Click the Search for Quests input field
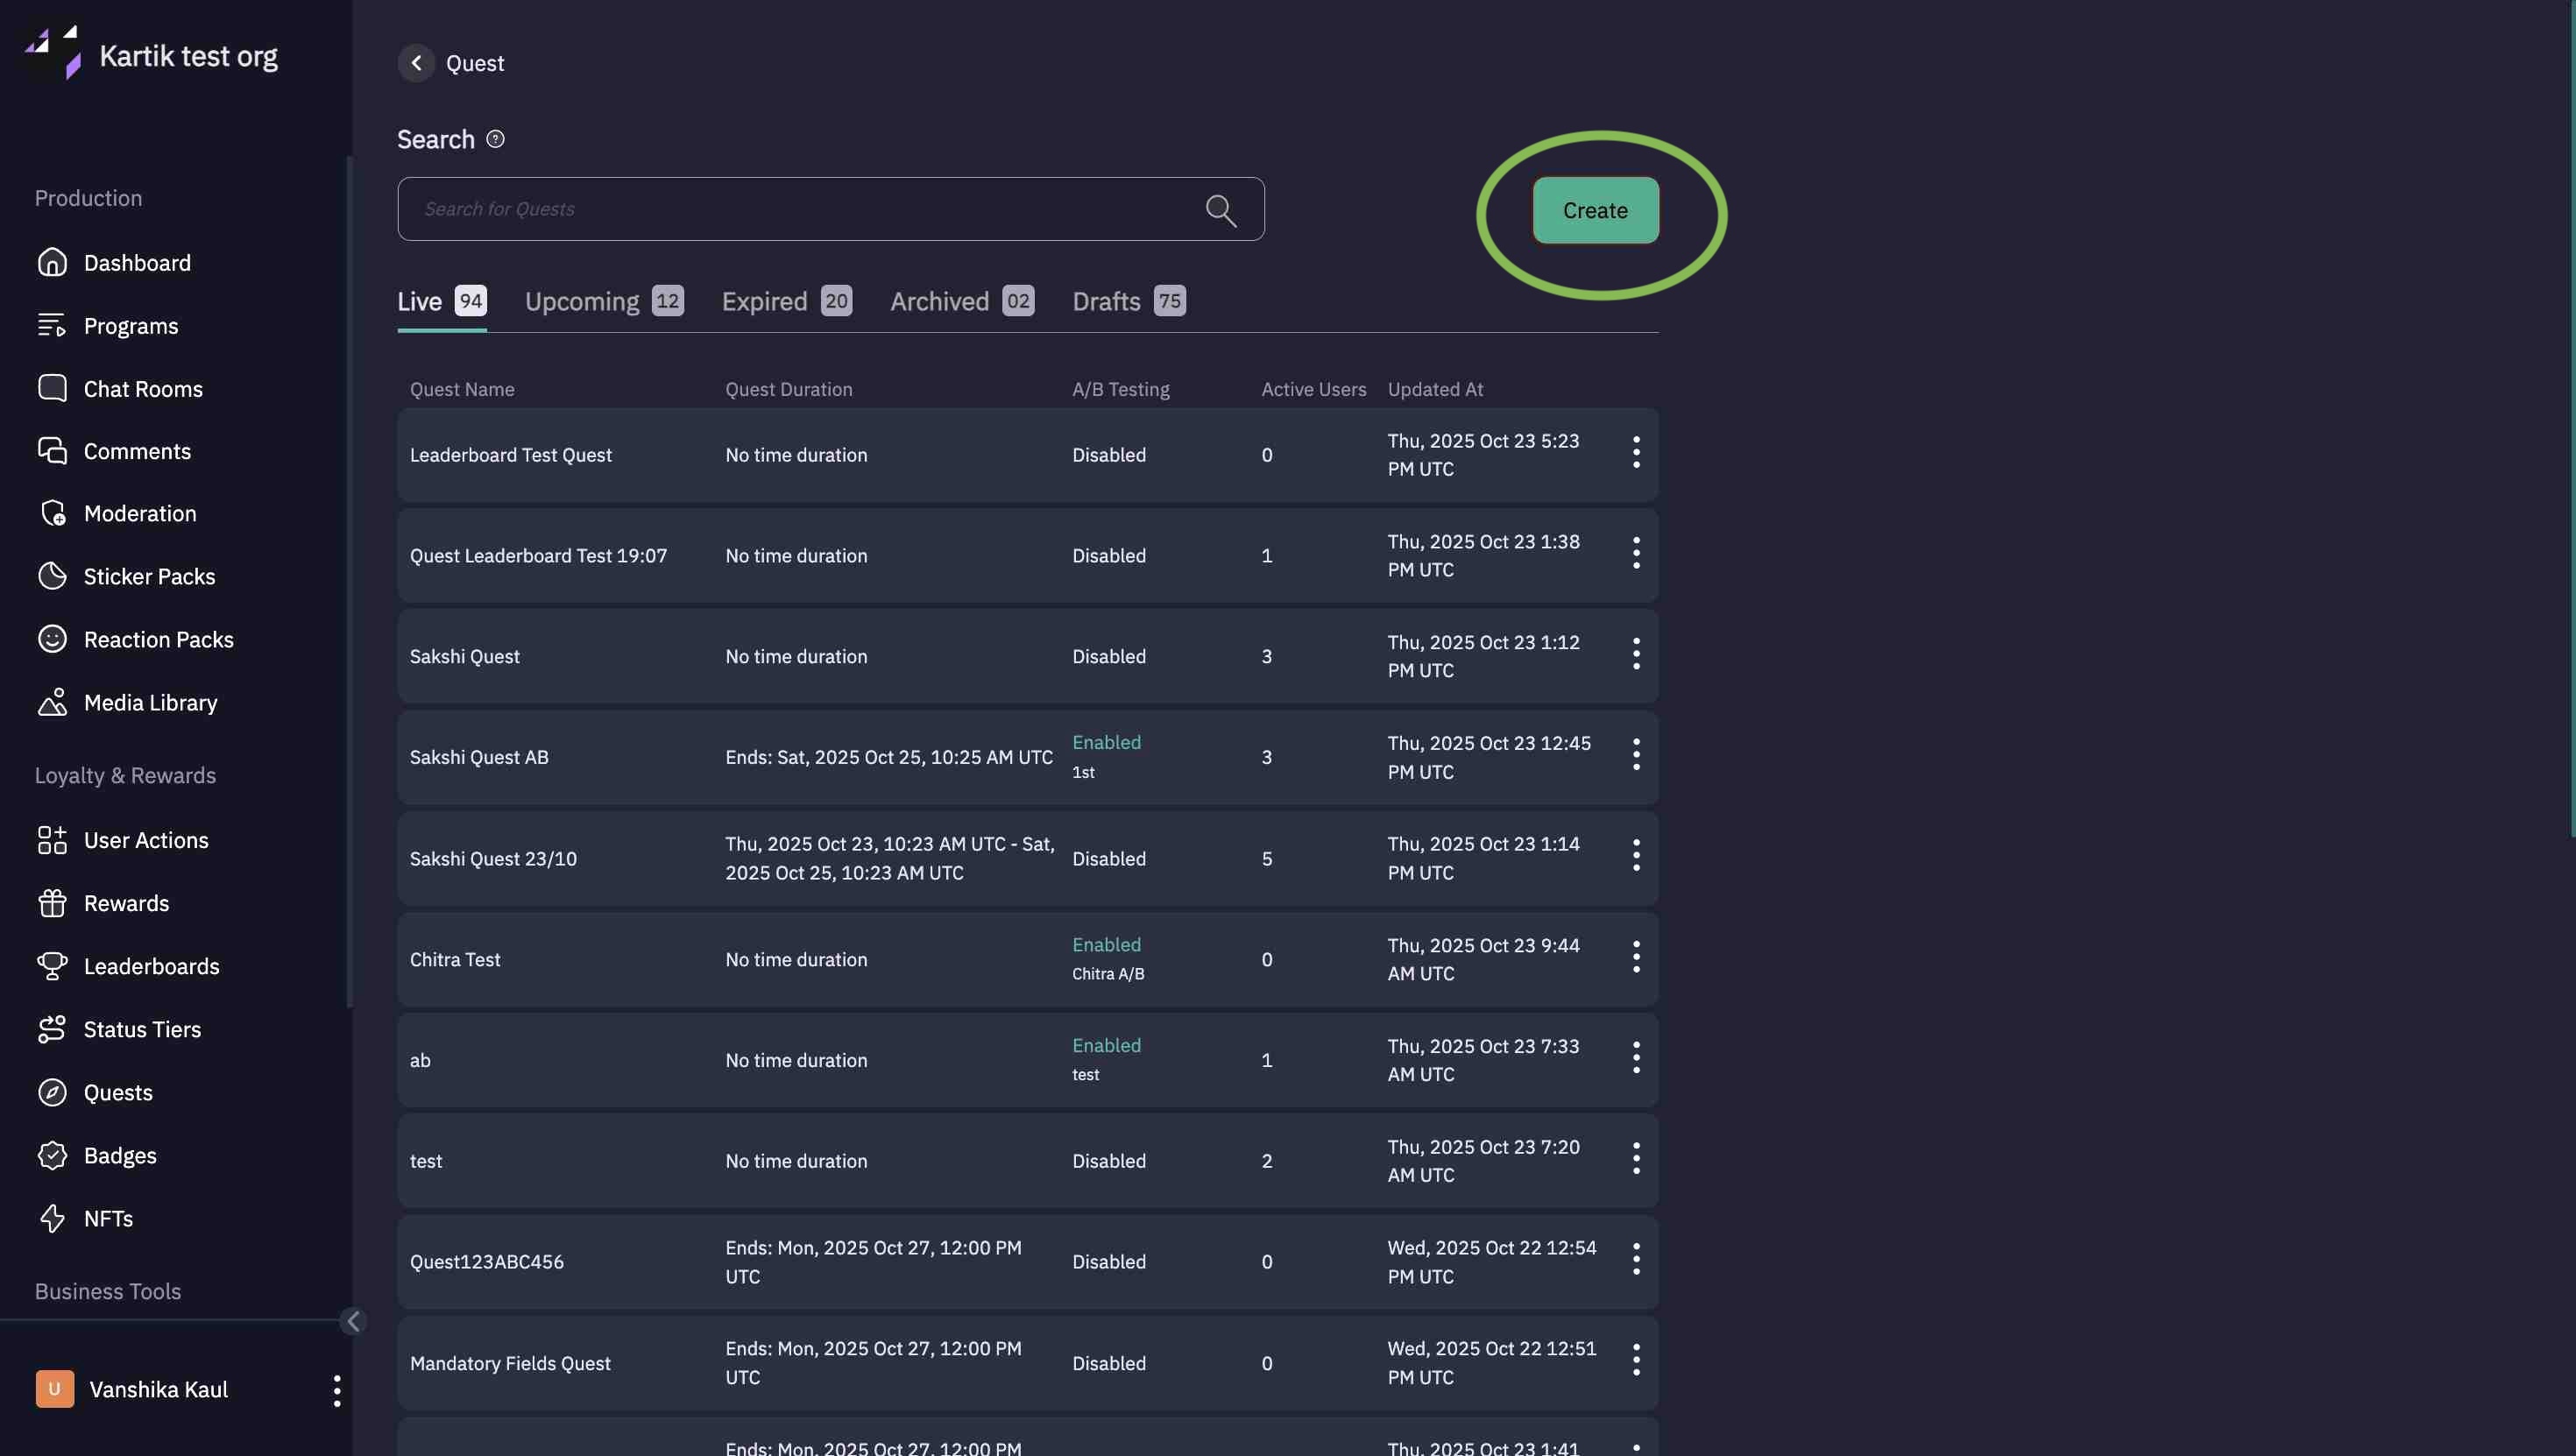The width and height of the screenshot is (2576, 1456). point(800,209)
